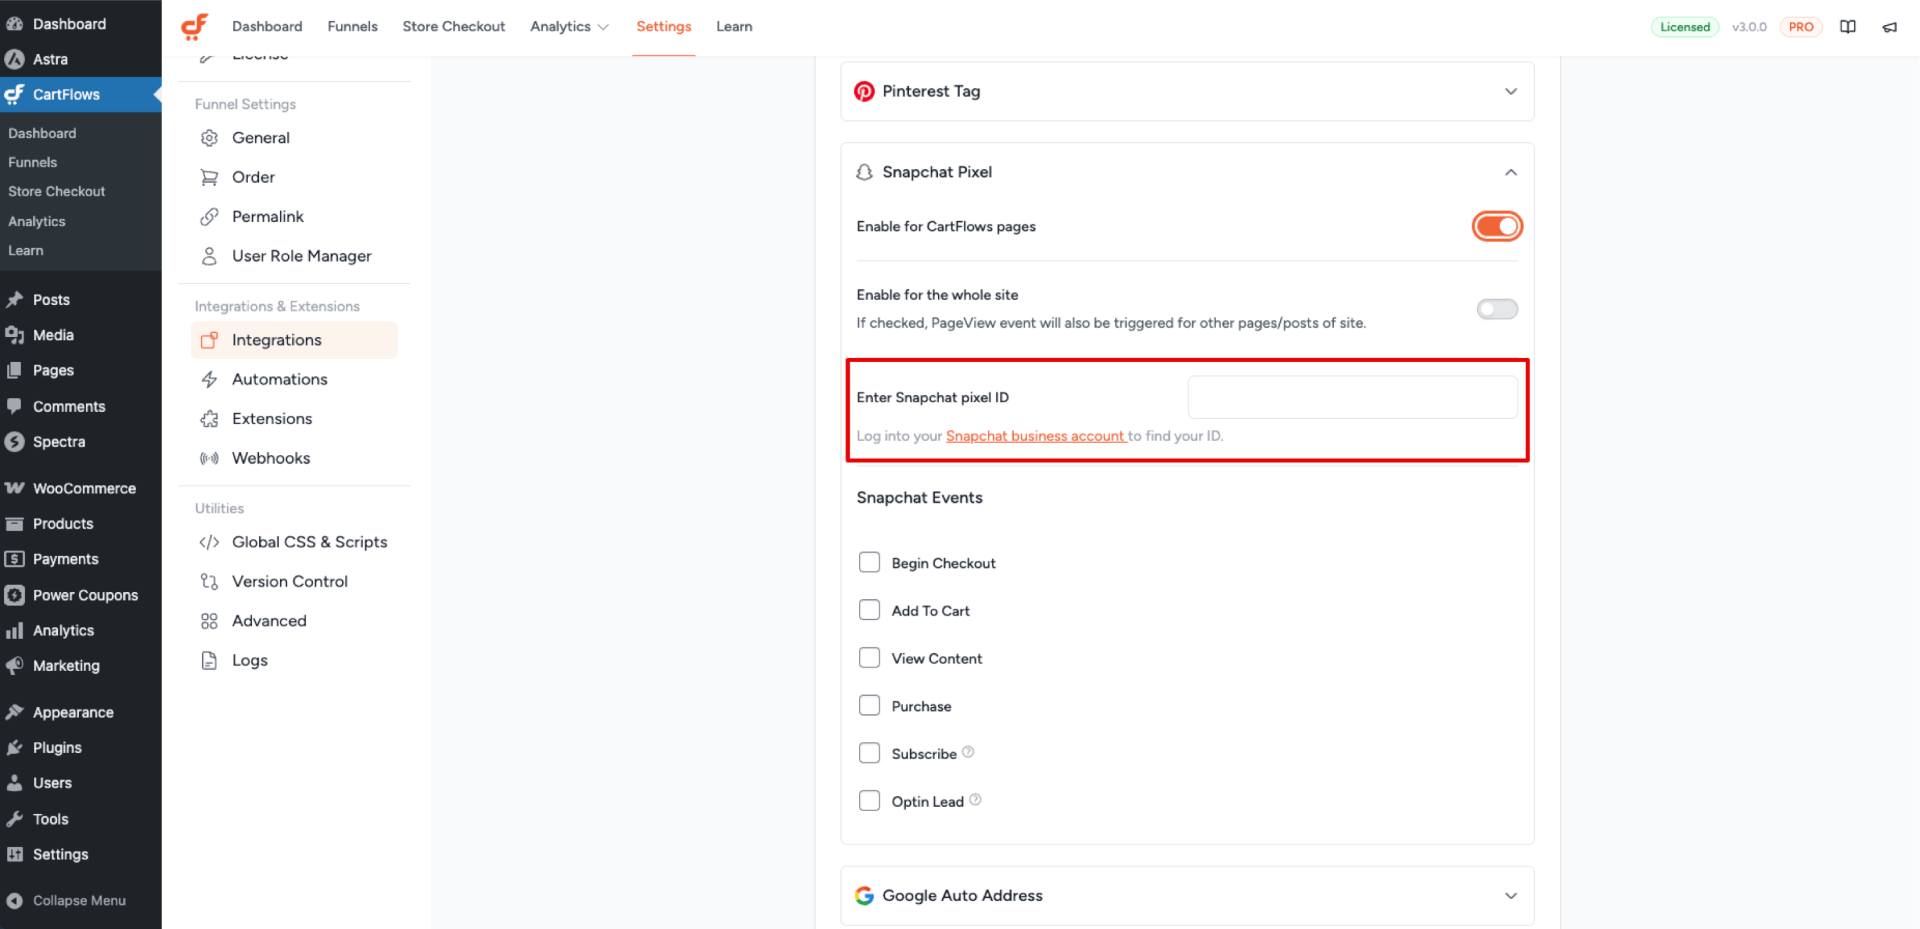Screen dimensions: 1920x929
Task: Click the Google Auto Address section title
Action: (962, 896)
